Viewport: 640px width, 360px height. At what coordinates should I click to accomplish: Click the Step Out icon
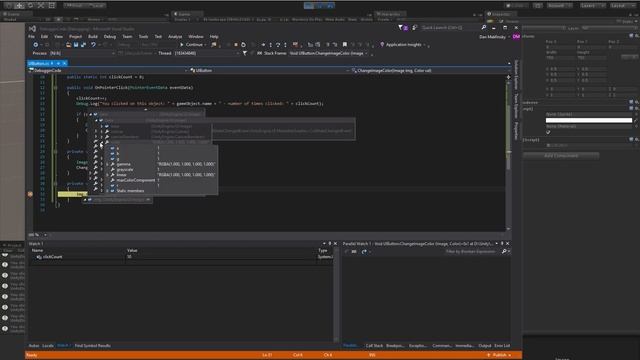285,44
